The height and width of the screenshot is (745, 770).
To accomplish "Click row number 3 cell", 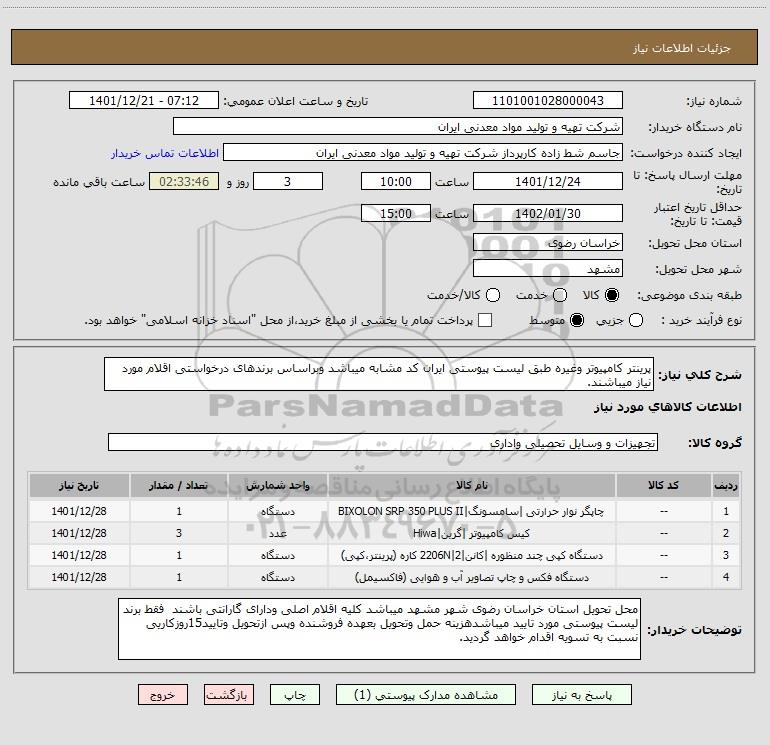I will pos(726,555).
